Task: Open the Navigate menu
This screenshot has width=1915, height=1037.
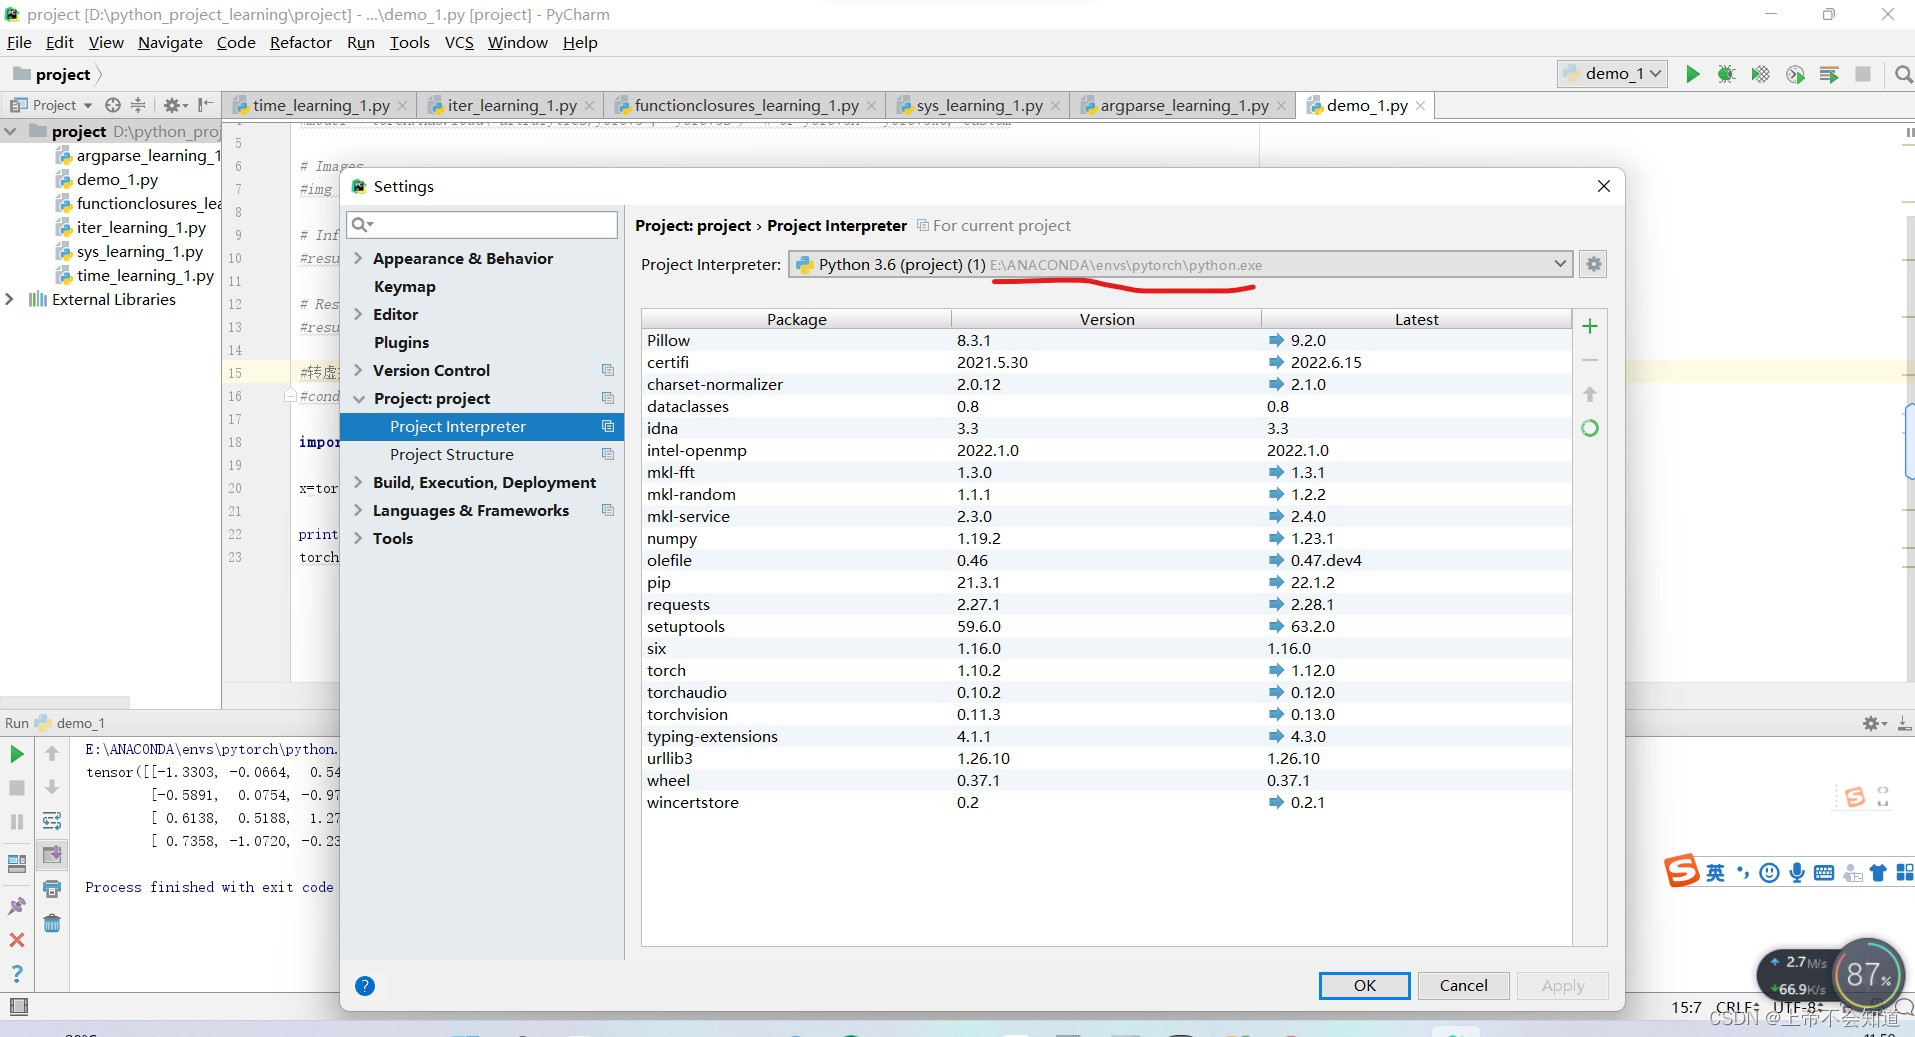Action: tap(170, 42)
